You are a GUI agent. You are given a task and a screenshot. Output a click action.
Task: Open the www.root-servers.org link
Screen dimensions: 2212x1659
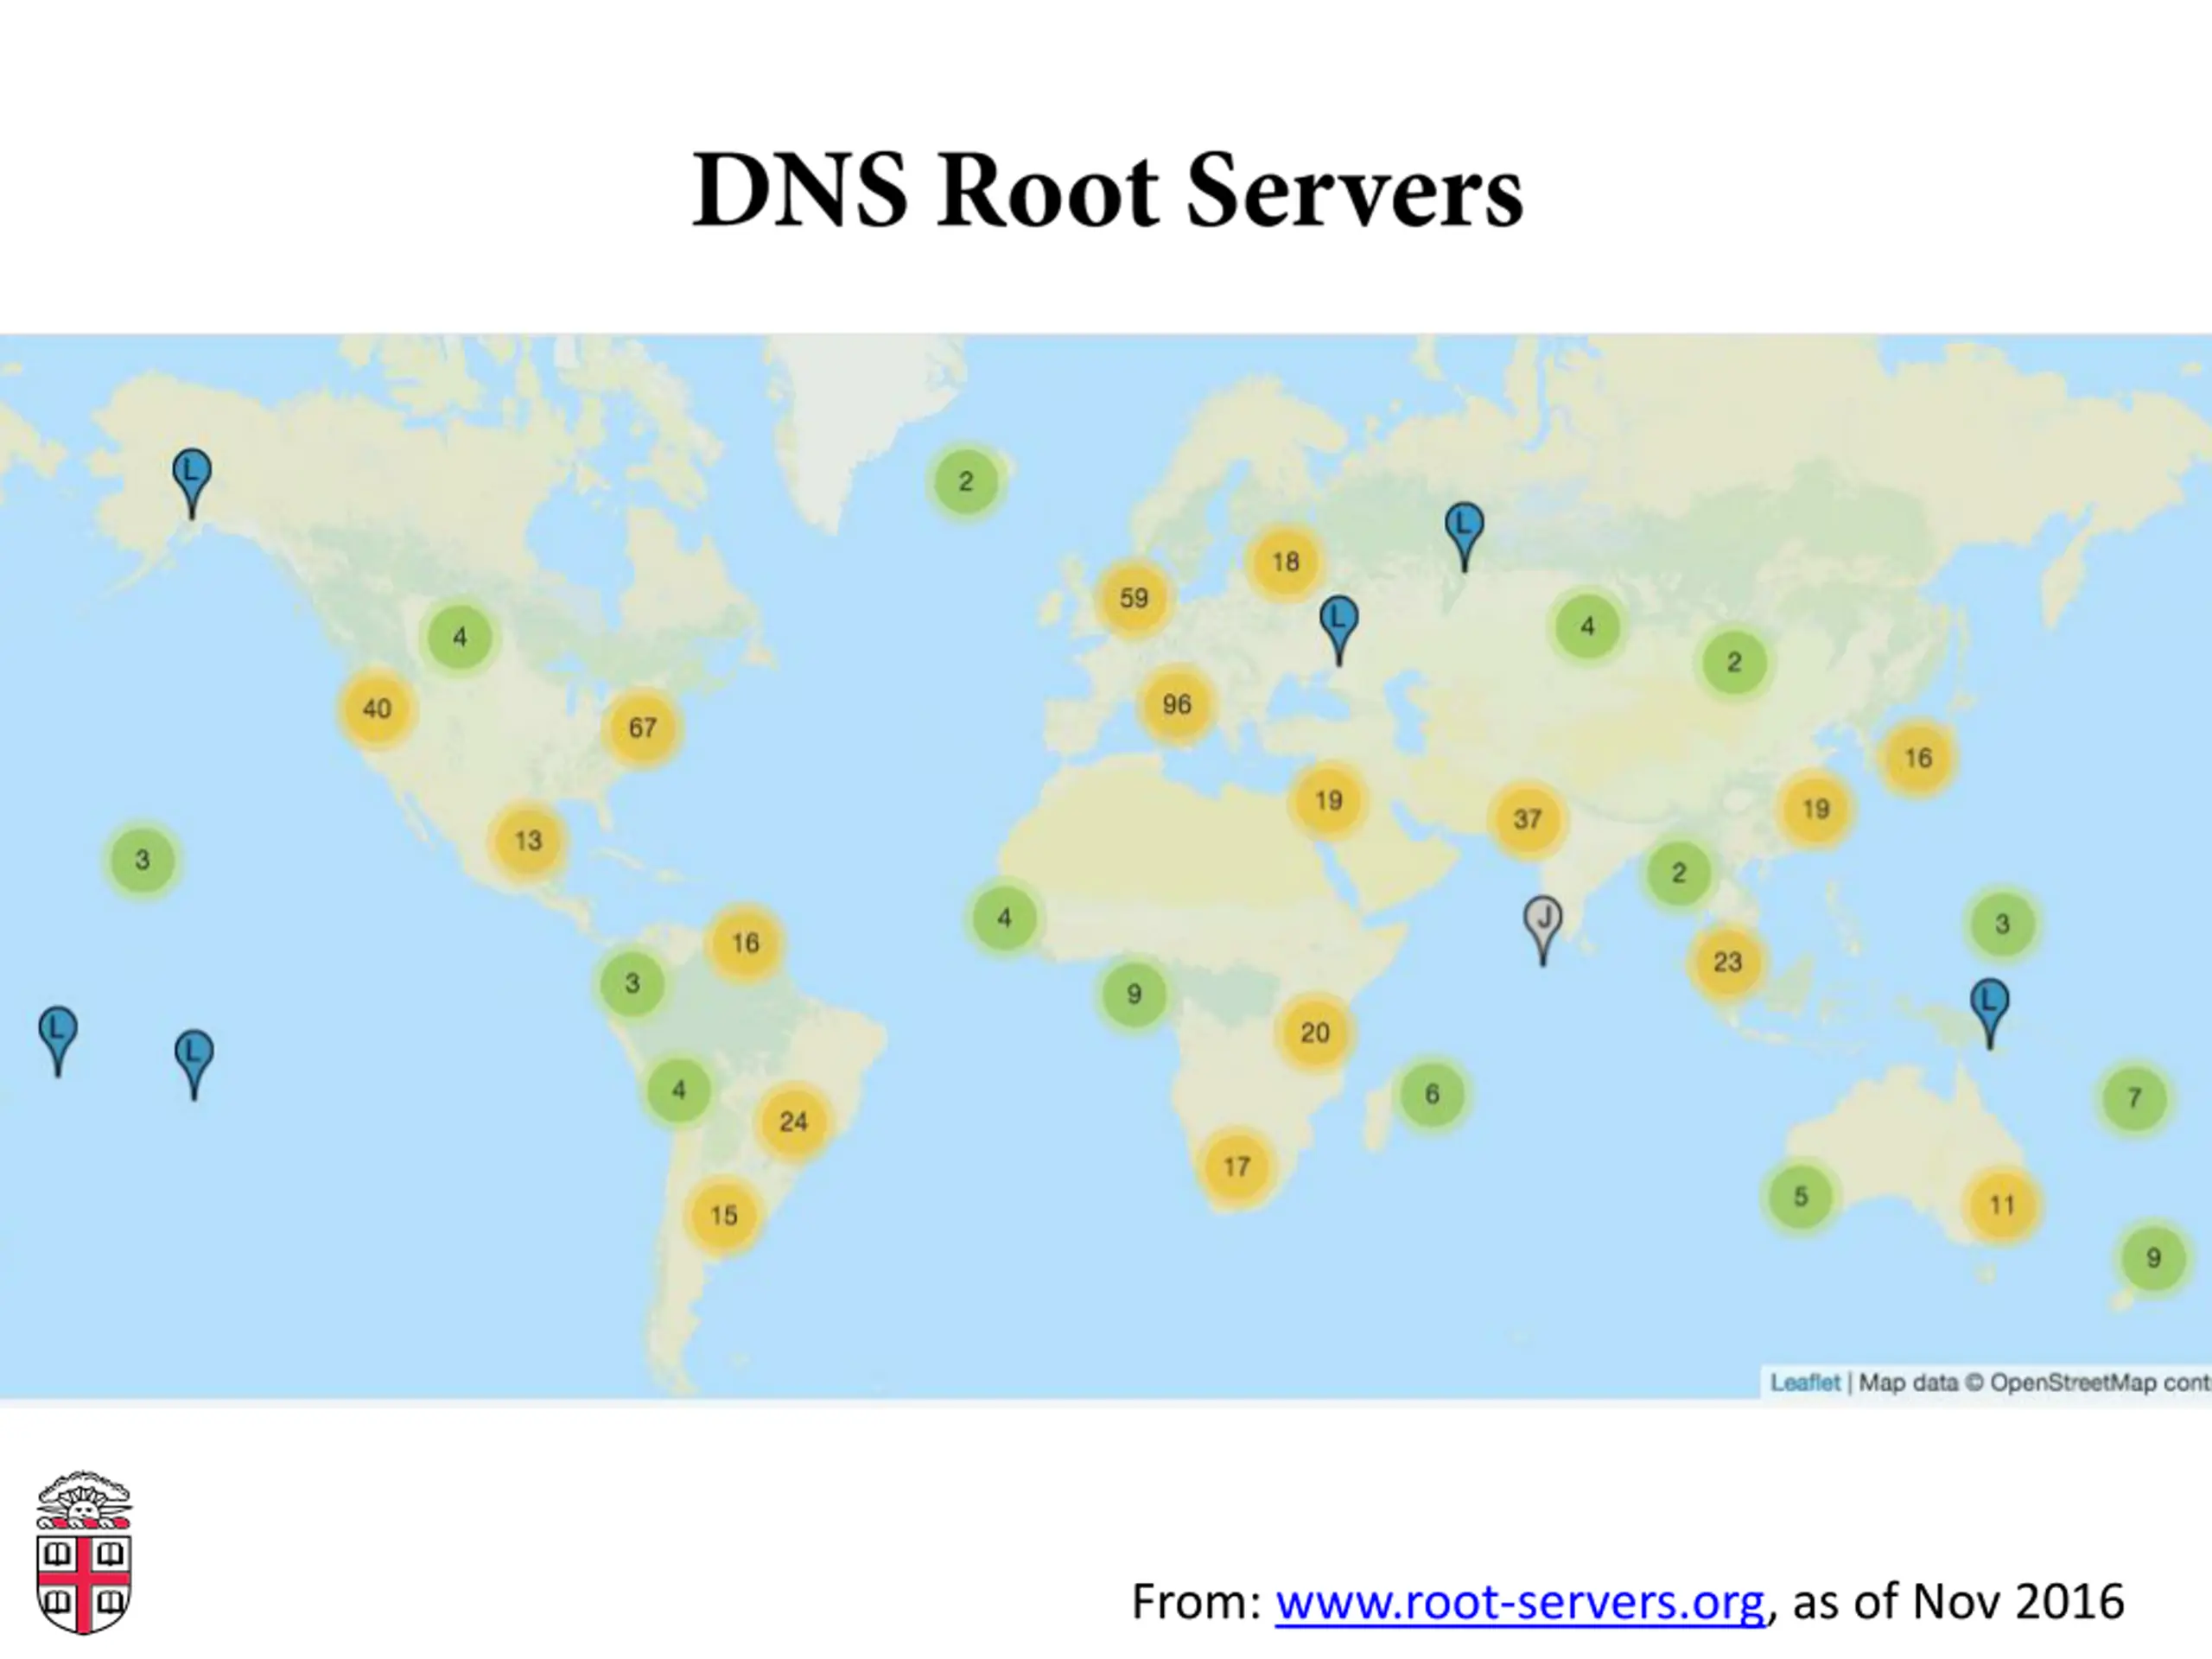(1520, 1603)
